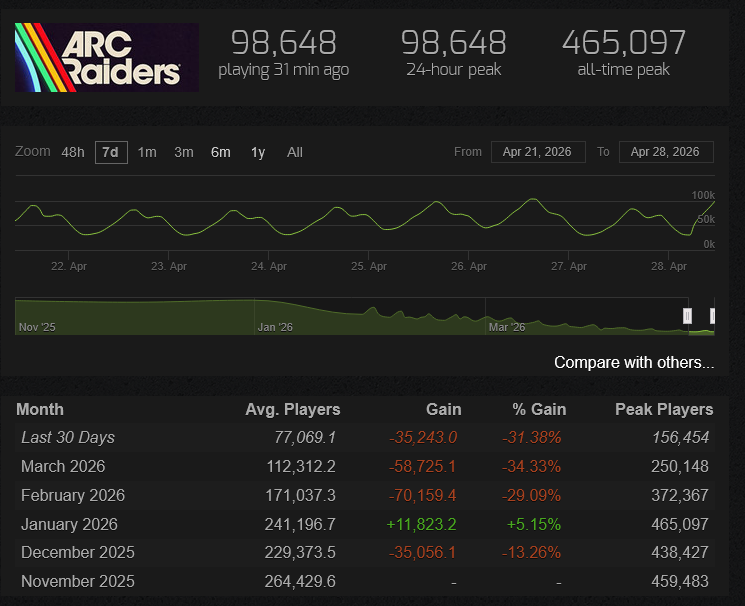Click the 77,069.1 average players value
This screenshot has height=606, width=745.
point(305,437)
